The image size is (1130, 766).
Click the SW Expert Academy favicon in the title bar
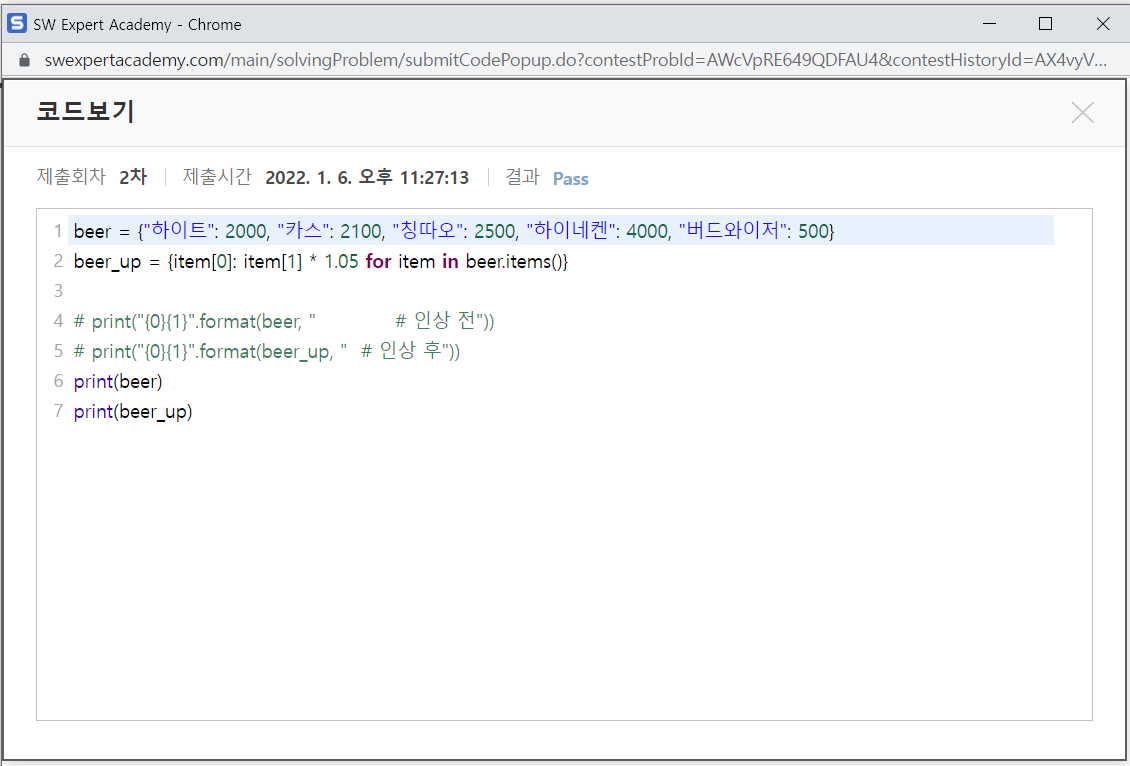pyautogui.click(x=17, y=23)
